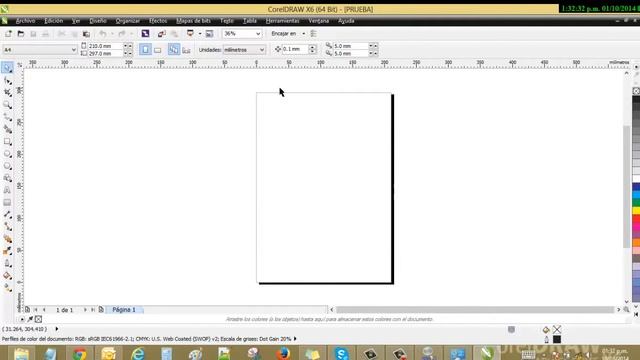Viewport: 640px width, 360px height.
Task: Add a page before Página 1
Action: [27, 310]
